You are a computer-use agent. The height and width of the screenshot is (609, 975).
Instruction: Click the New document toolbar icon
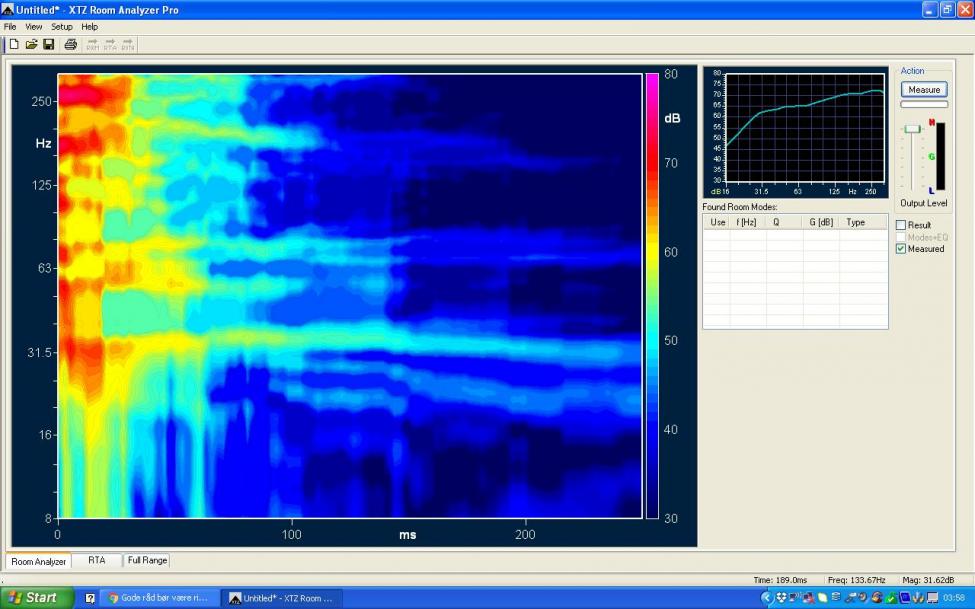coord(14,44)
